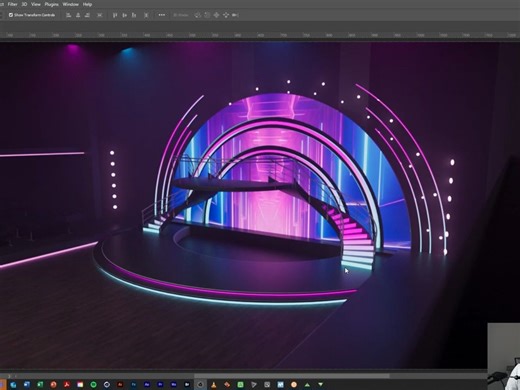Open Microsoft Word from the taskbar

[27, 385]
